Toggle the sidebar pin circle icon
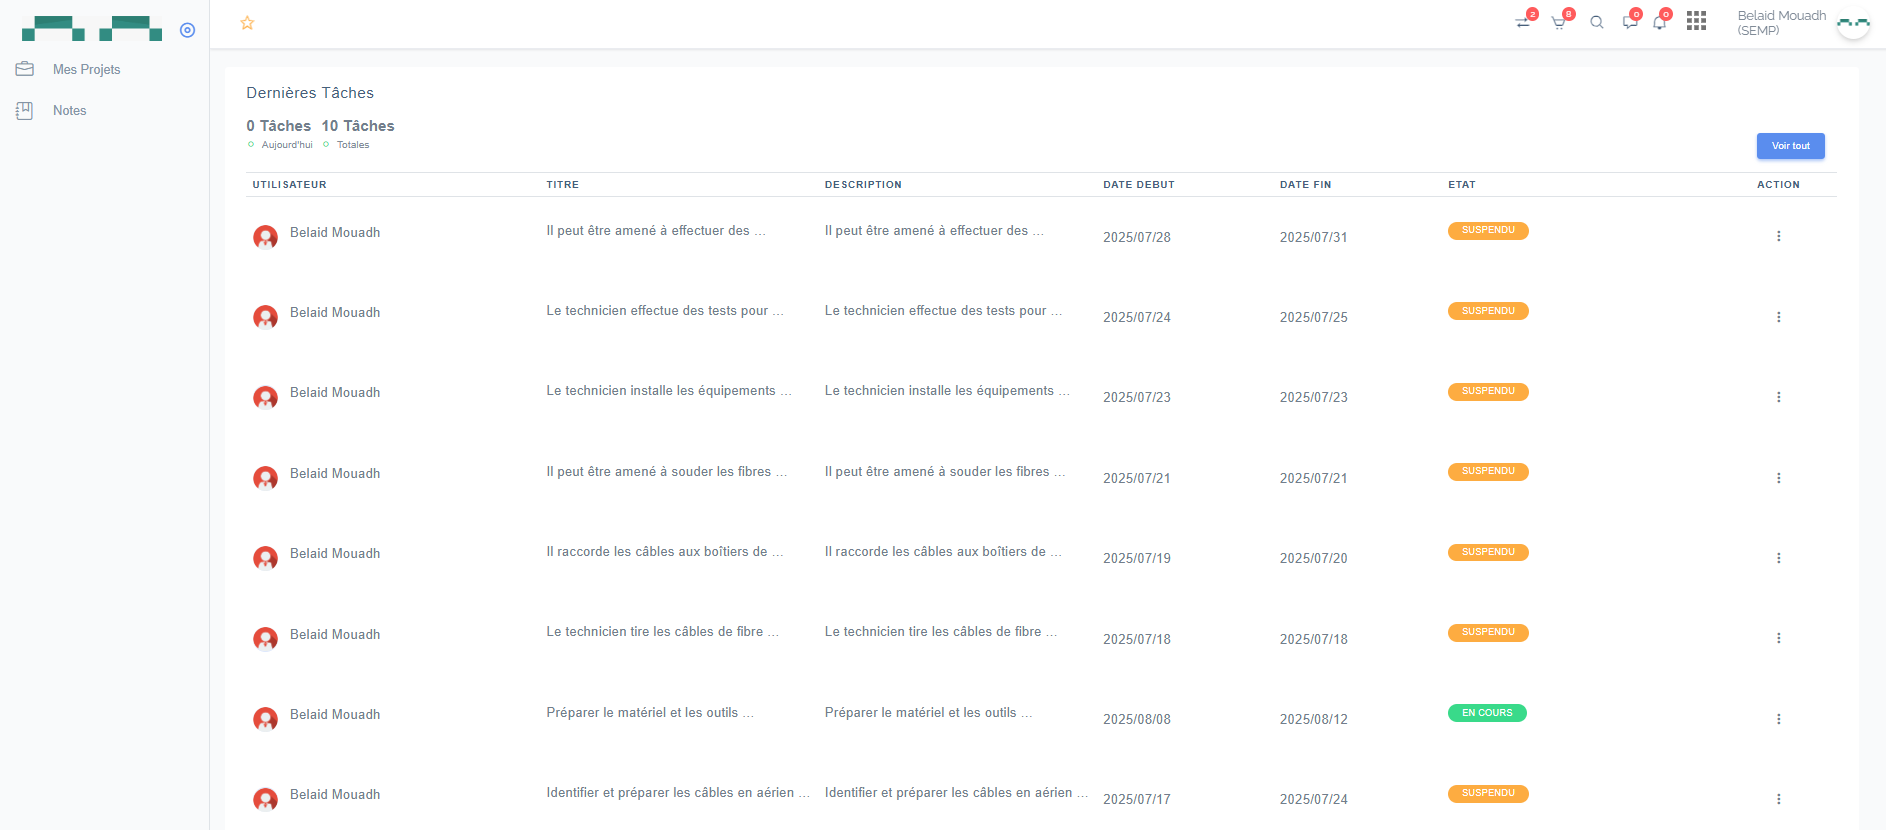Viewport: 1886px width, 830px height. click(187, 30)
